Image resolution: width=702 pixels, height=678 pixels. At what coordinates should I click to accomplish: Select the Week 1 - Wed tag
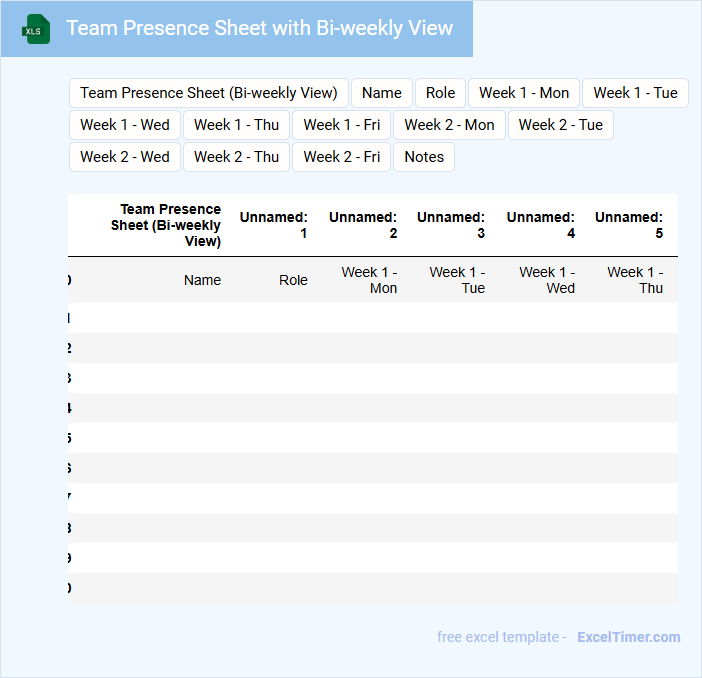tap(125, 125)
